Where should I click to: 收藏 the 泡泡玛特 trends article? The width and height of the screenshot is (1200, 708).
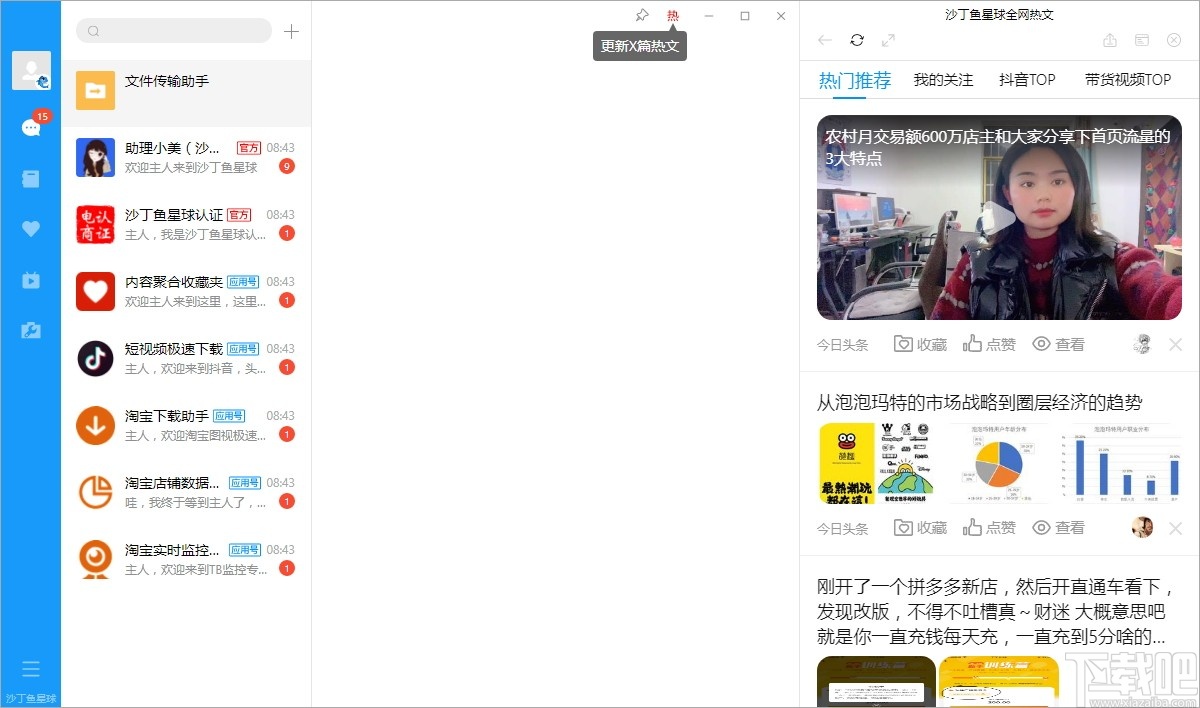pyautogui.click(x=919, y=527)
